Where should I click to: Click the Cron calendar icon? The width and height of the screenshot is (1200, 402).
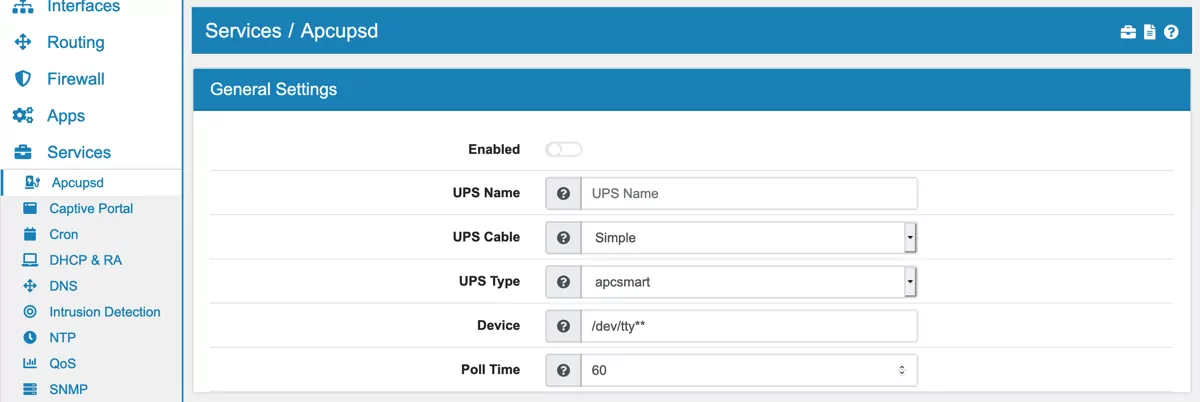(30, 234)
